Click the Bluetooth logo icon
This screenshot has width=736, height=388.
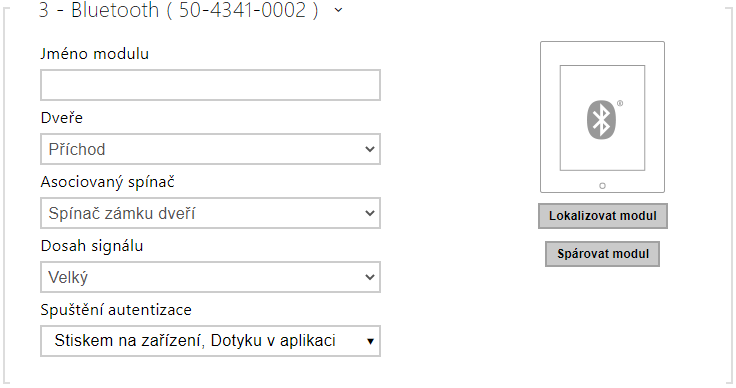(601, 119)
